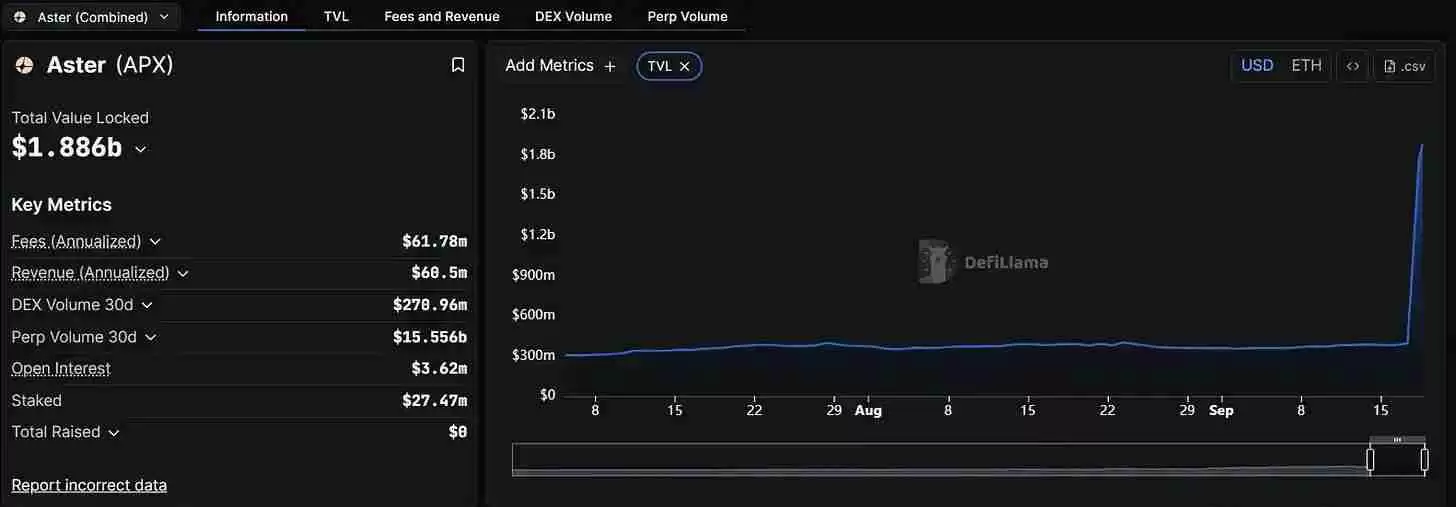This screenshot has width=1456, height=507.
Task: Expand the Revenue (Annualized) row
Action: (183, 273)
